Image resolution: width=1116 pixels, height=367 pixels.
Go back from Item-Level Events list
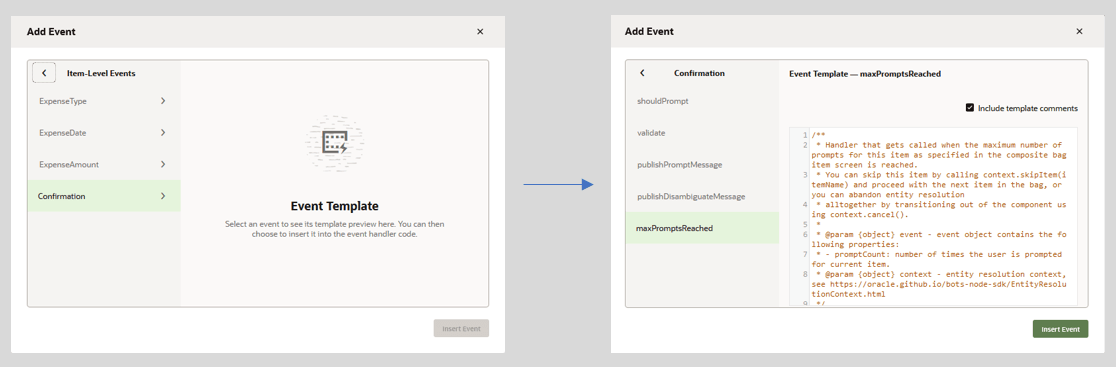coord(43,73)
